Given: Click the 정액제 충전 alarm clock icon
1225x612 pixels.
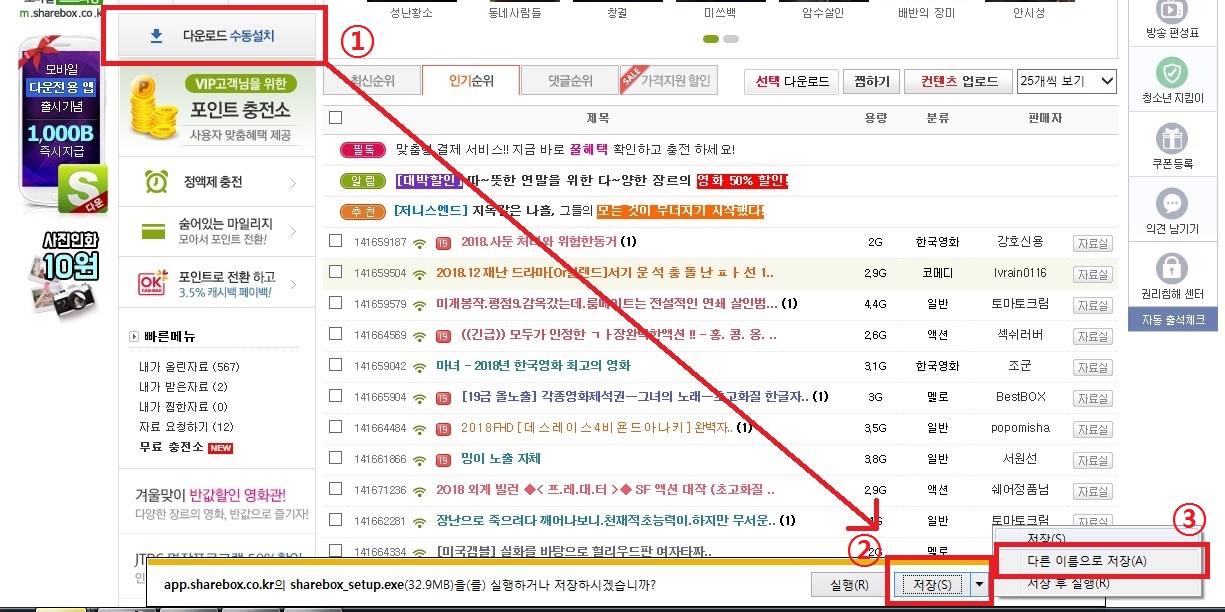Looking at the screenshot, I should 156,183.
